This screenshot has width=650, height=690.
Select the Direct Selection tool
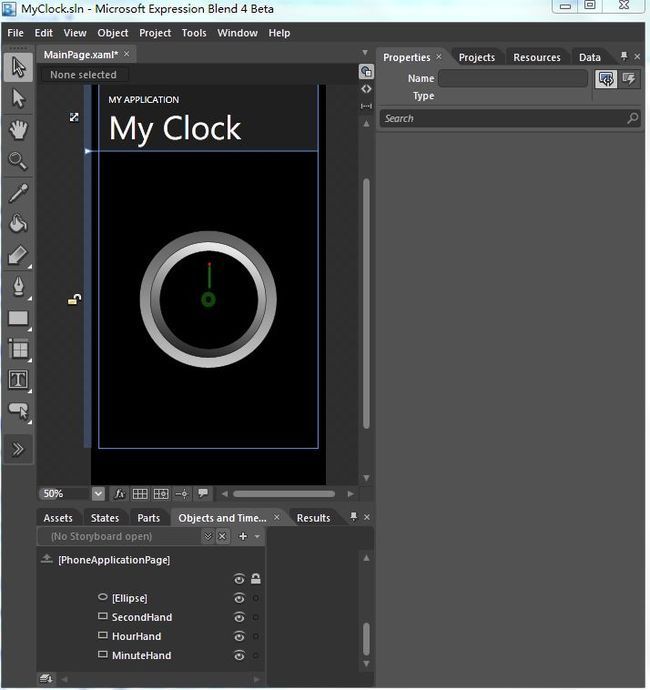click(x=18, y=98)
